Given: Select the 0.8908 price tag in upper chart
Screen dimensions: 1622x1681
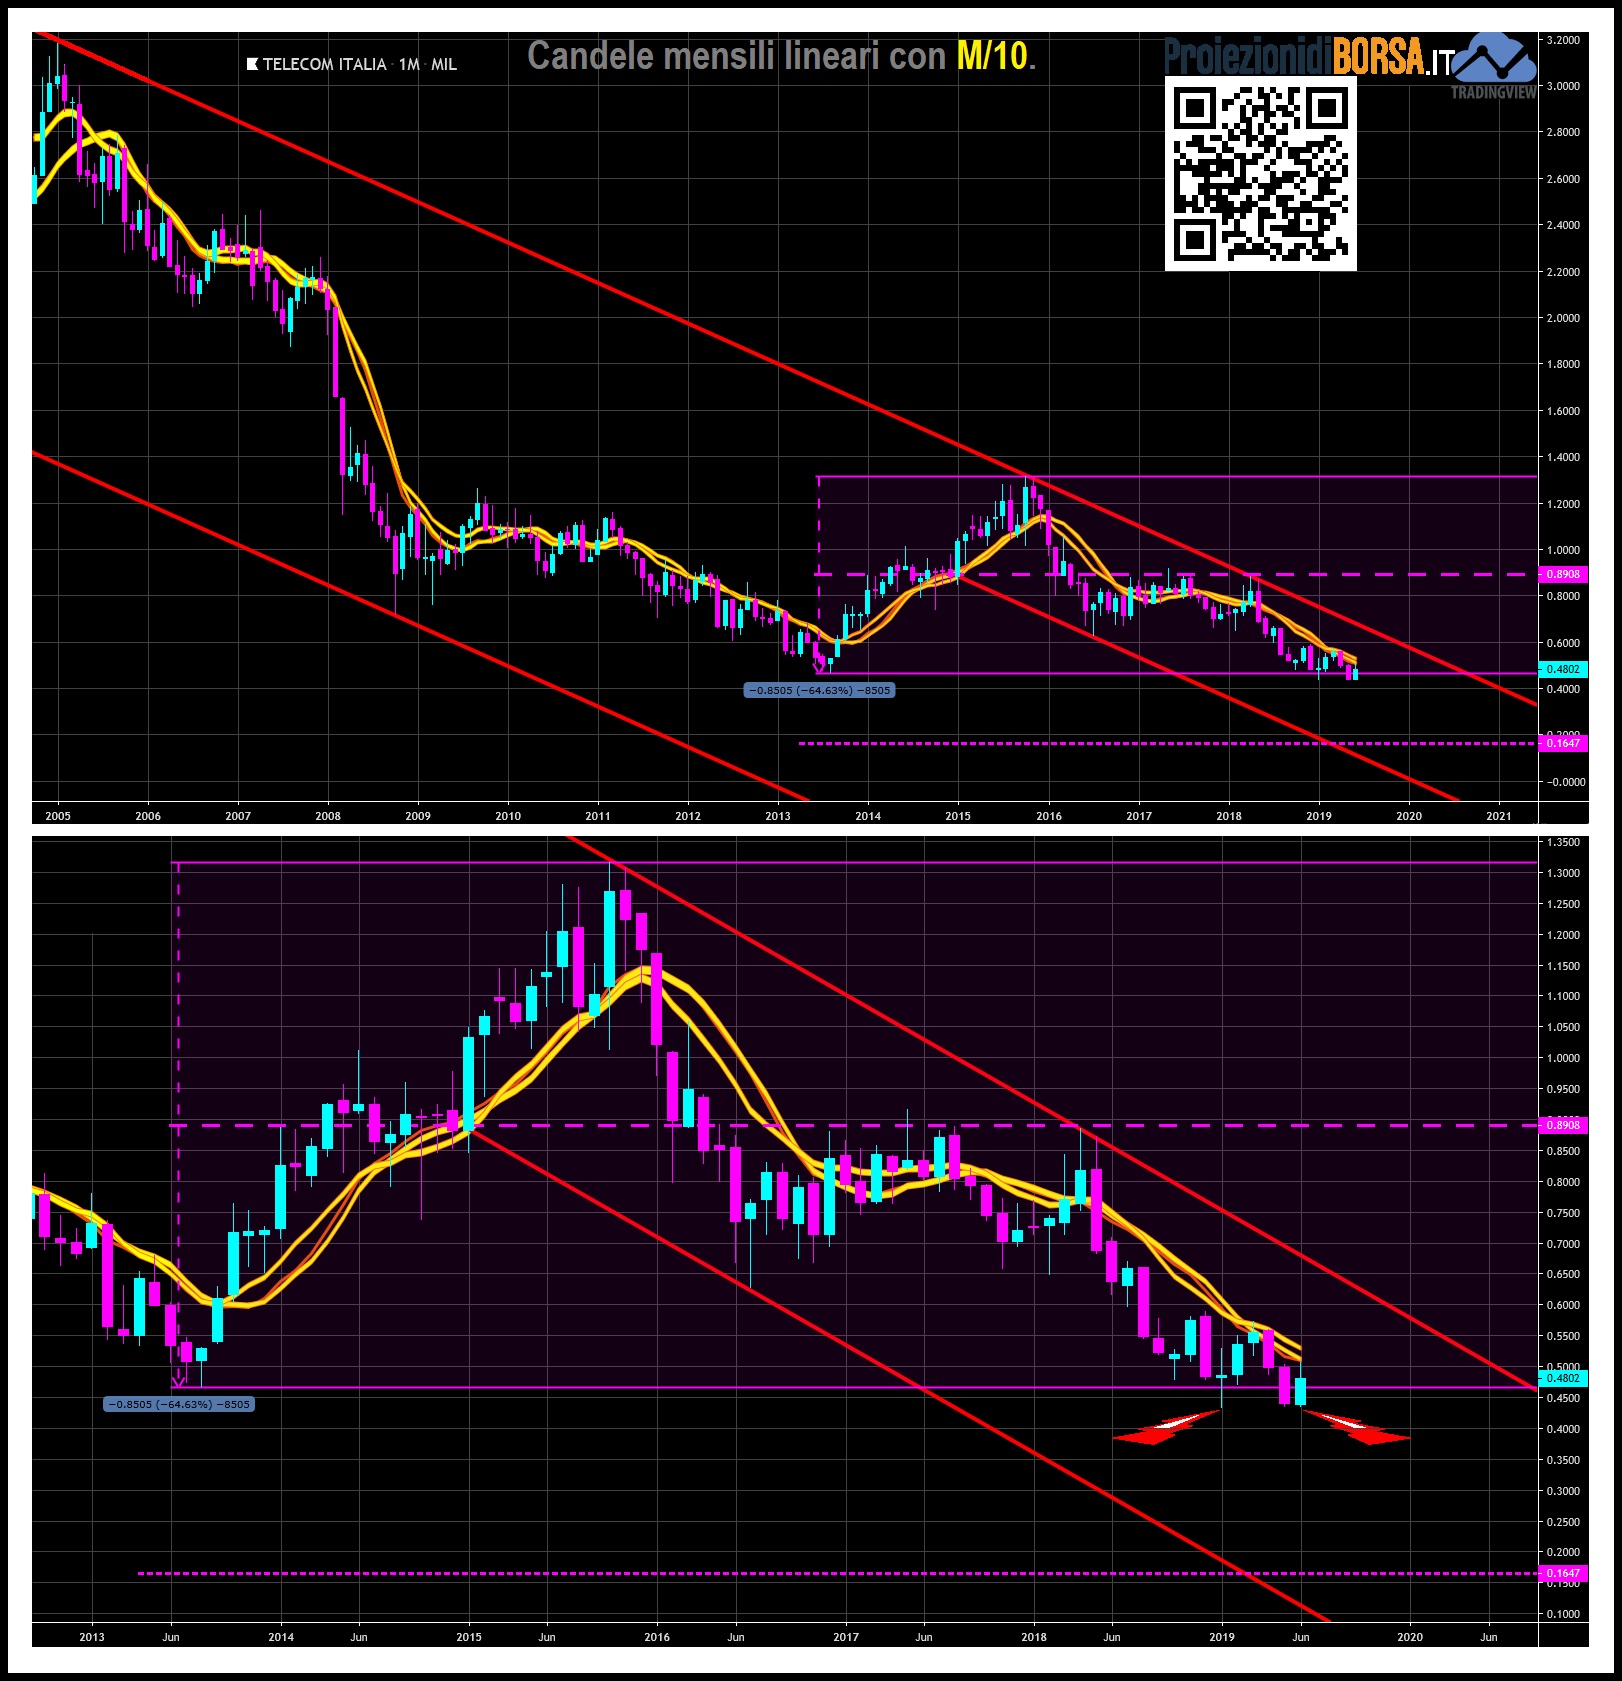Looking at the screenshot, I should point(1563,574).
